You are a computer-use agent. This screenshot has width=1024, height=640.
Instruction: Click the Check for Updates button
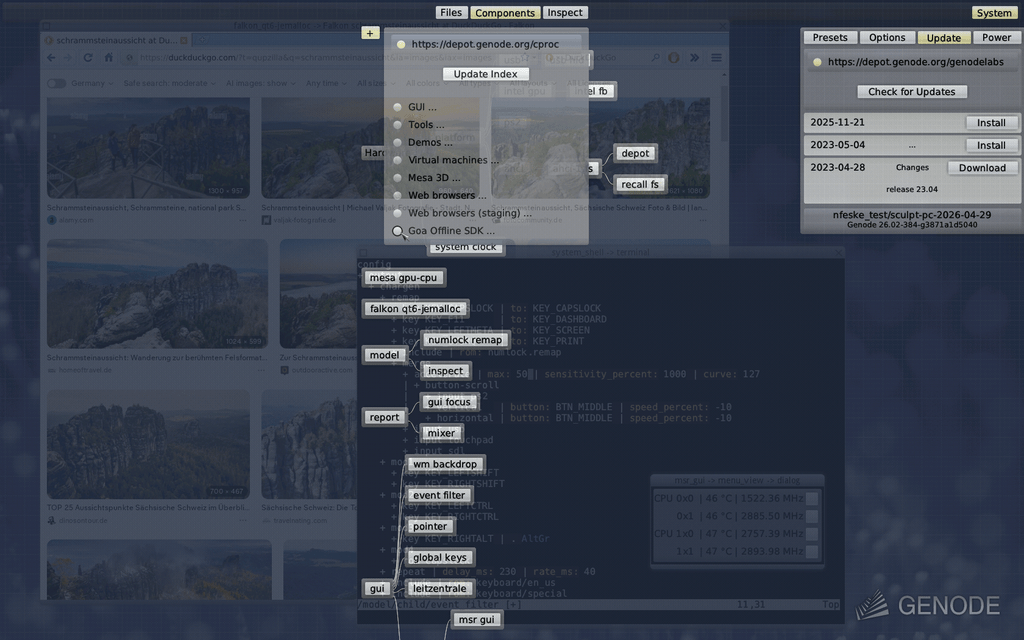[x=912, y=91]
